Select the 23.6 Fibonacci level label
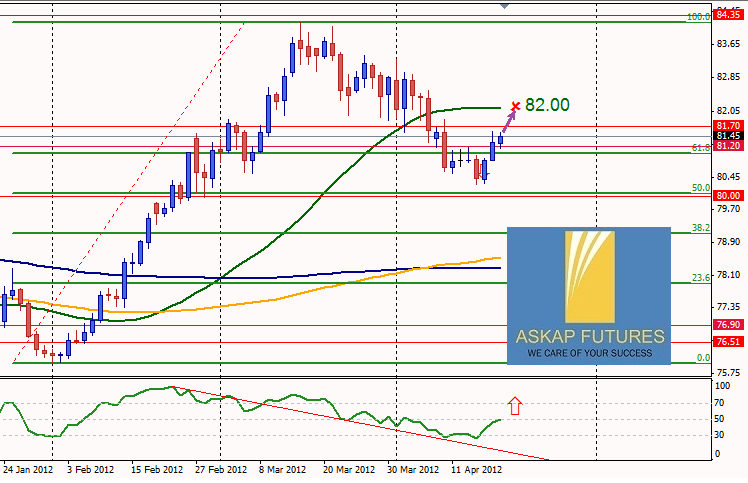Image resolution: width=748 pixels, height=483 pixels. tap(700, 277)
